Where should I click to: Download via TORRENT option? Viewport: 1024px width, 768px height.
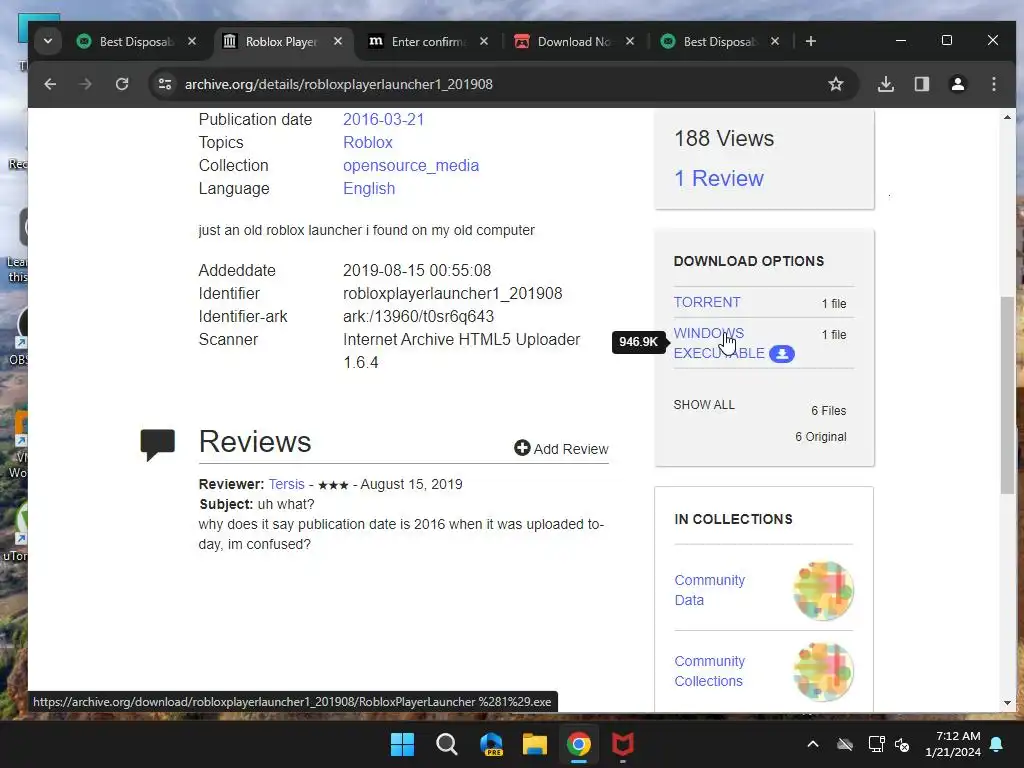point(707,302)
